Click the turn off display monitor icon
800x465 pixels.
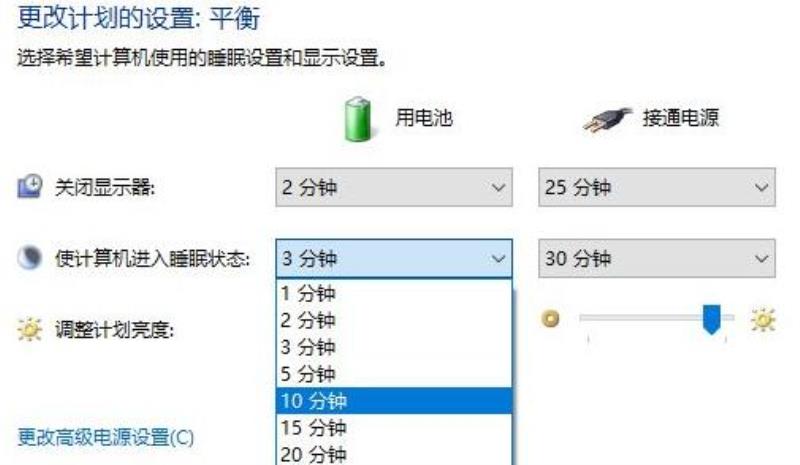(30, 186)
